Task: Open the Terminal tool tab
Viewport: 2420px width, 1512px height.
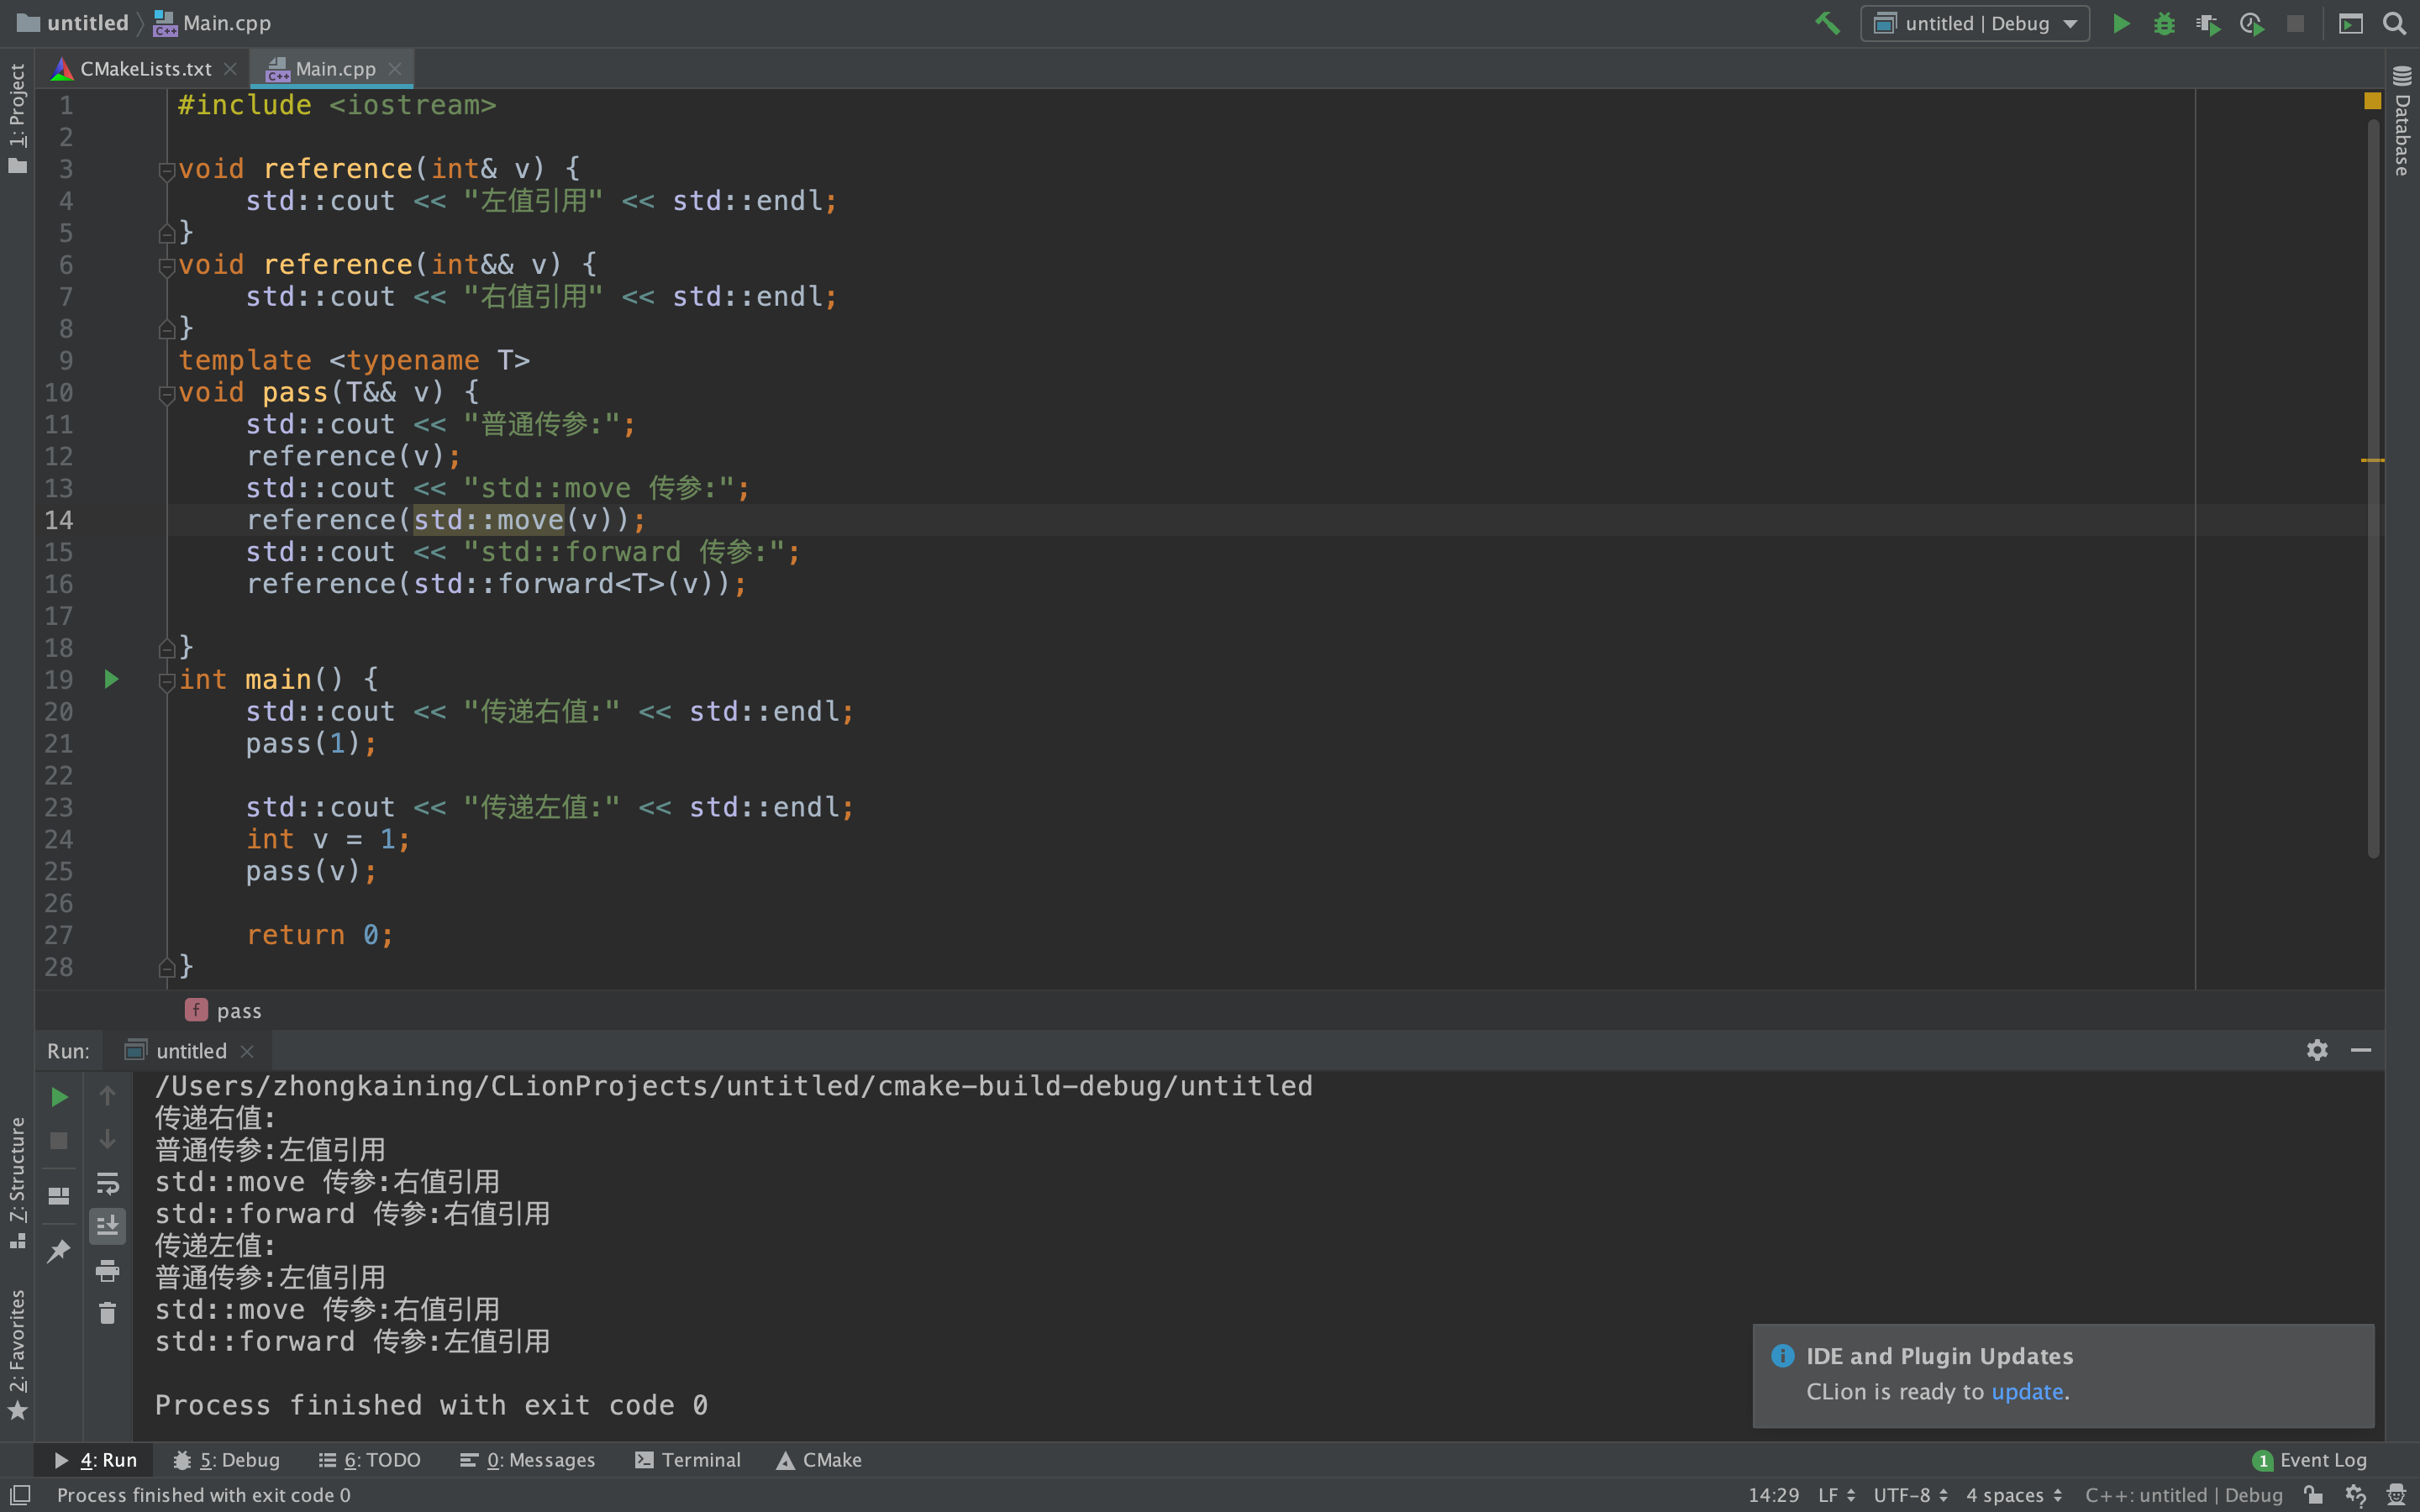Action: click(688, 1460)
